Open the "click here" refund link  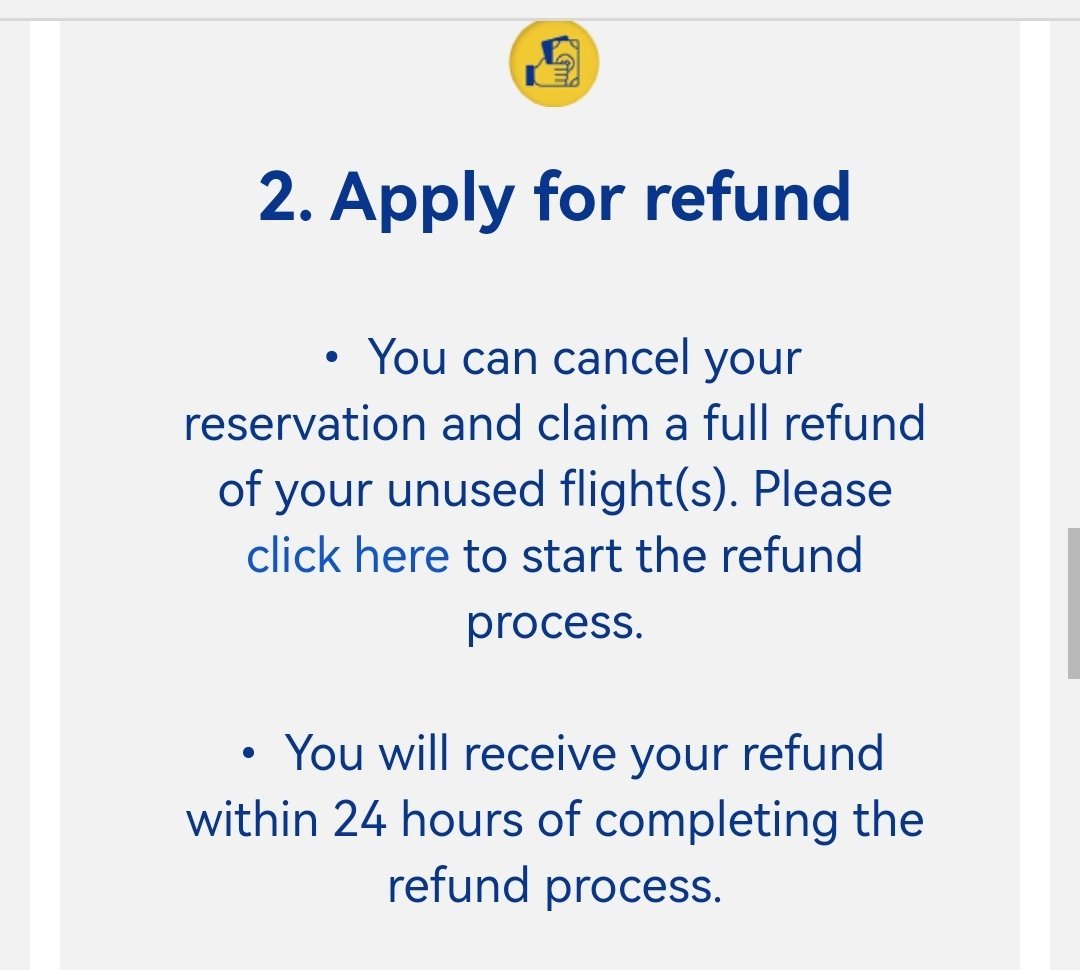[x=347, y=556]
